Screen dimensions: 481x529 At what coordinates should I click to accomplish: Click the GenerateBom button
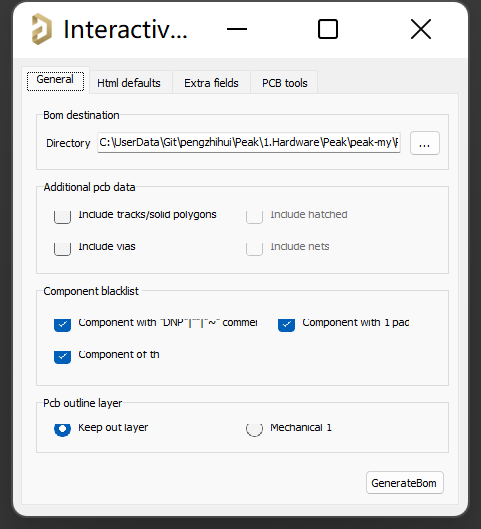click(x=404, y=483)
